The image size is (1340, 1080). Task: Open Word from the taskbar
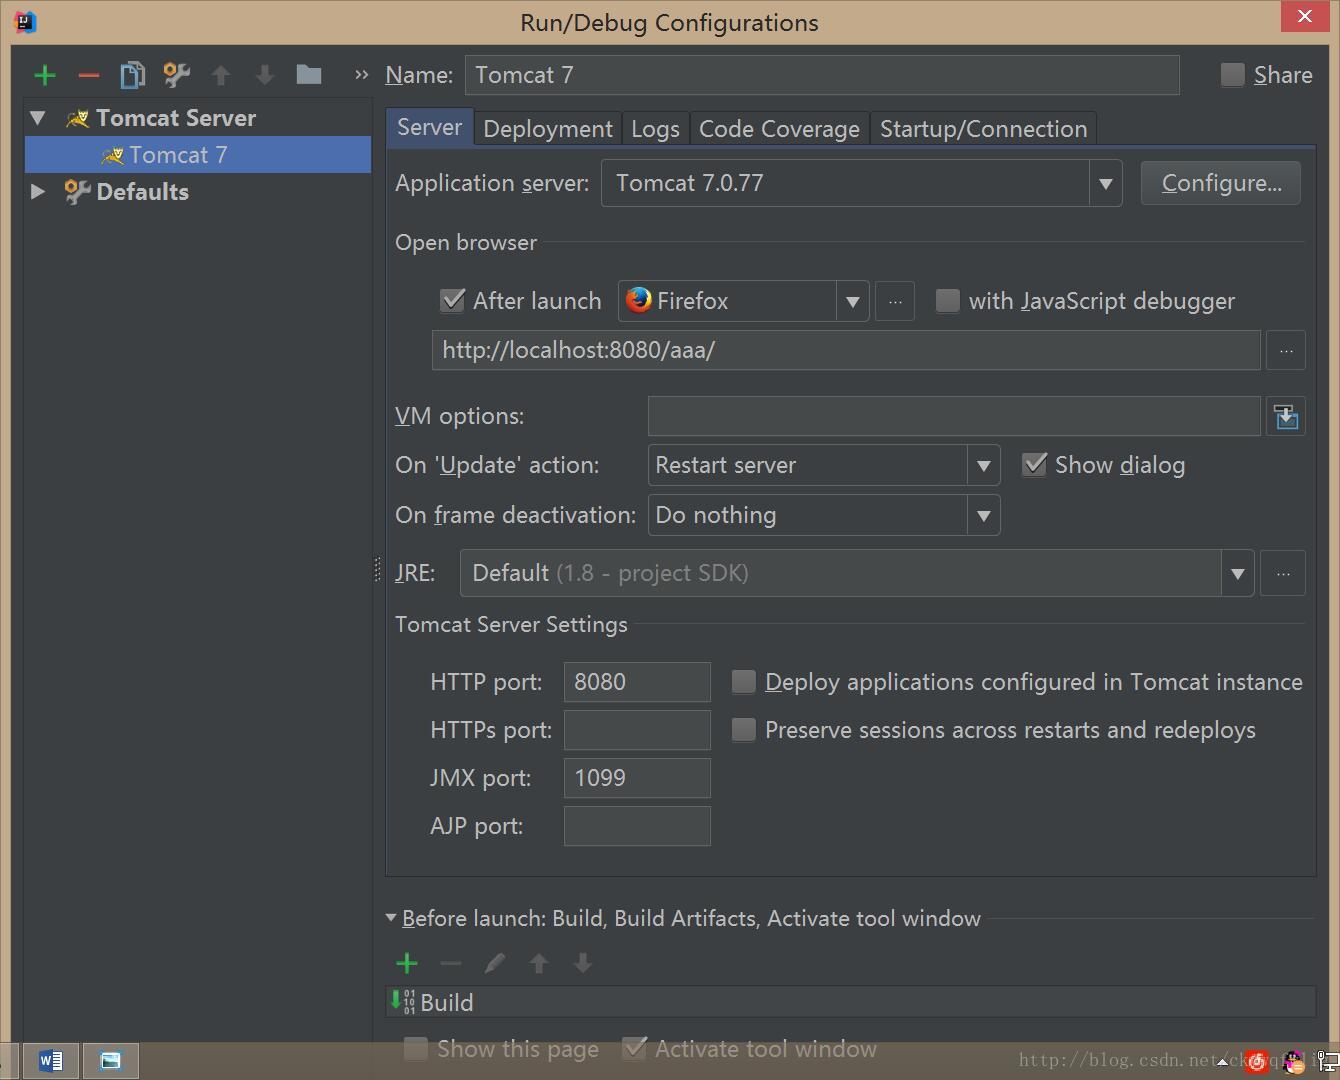tap(51, 1060)
